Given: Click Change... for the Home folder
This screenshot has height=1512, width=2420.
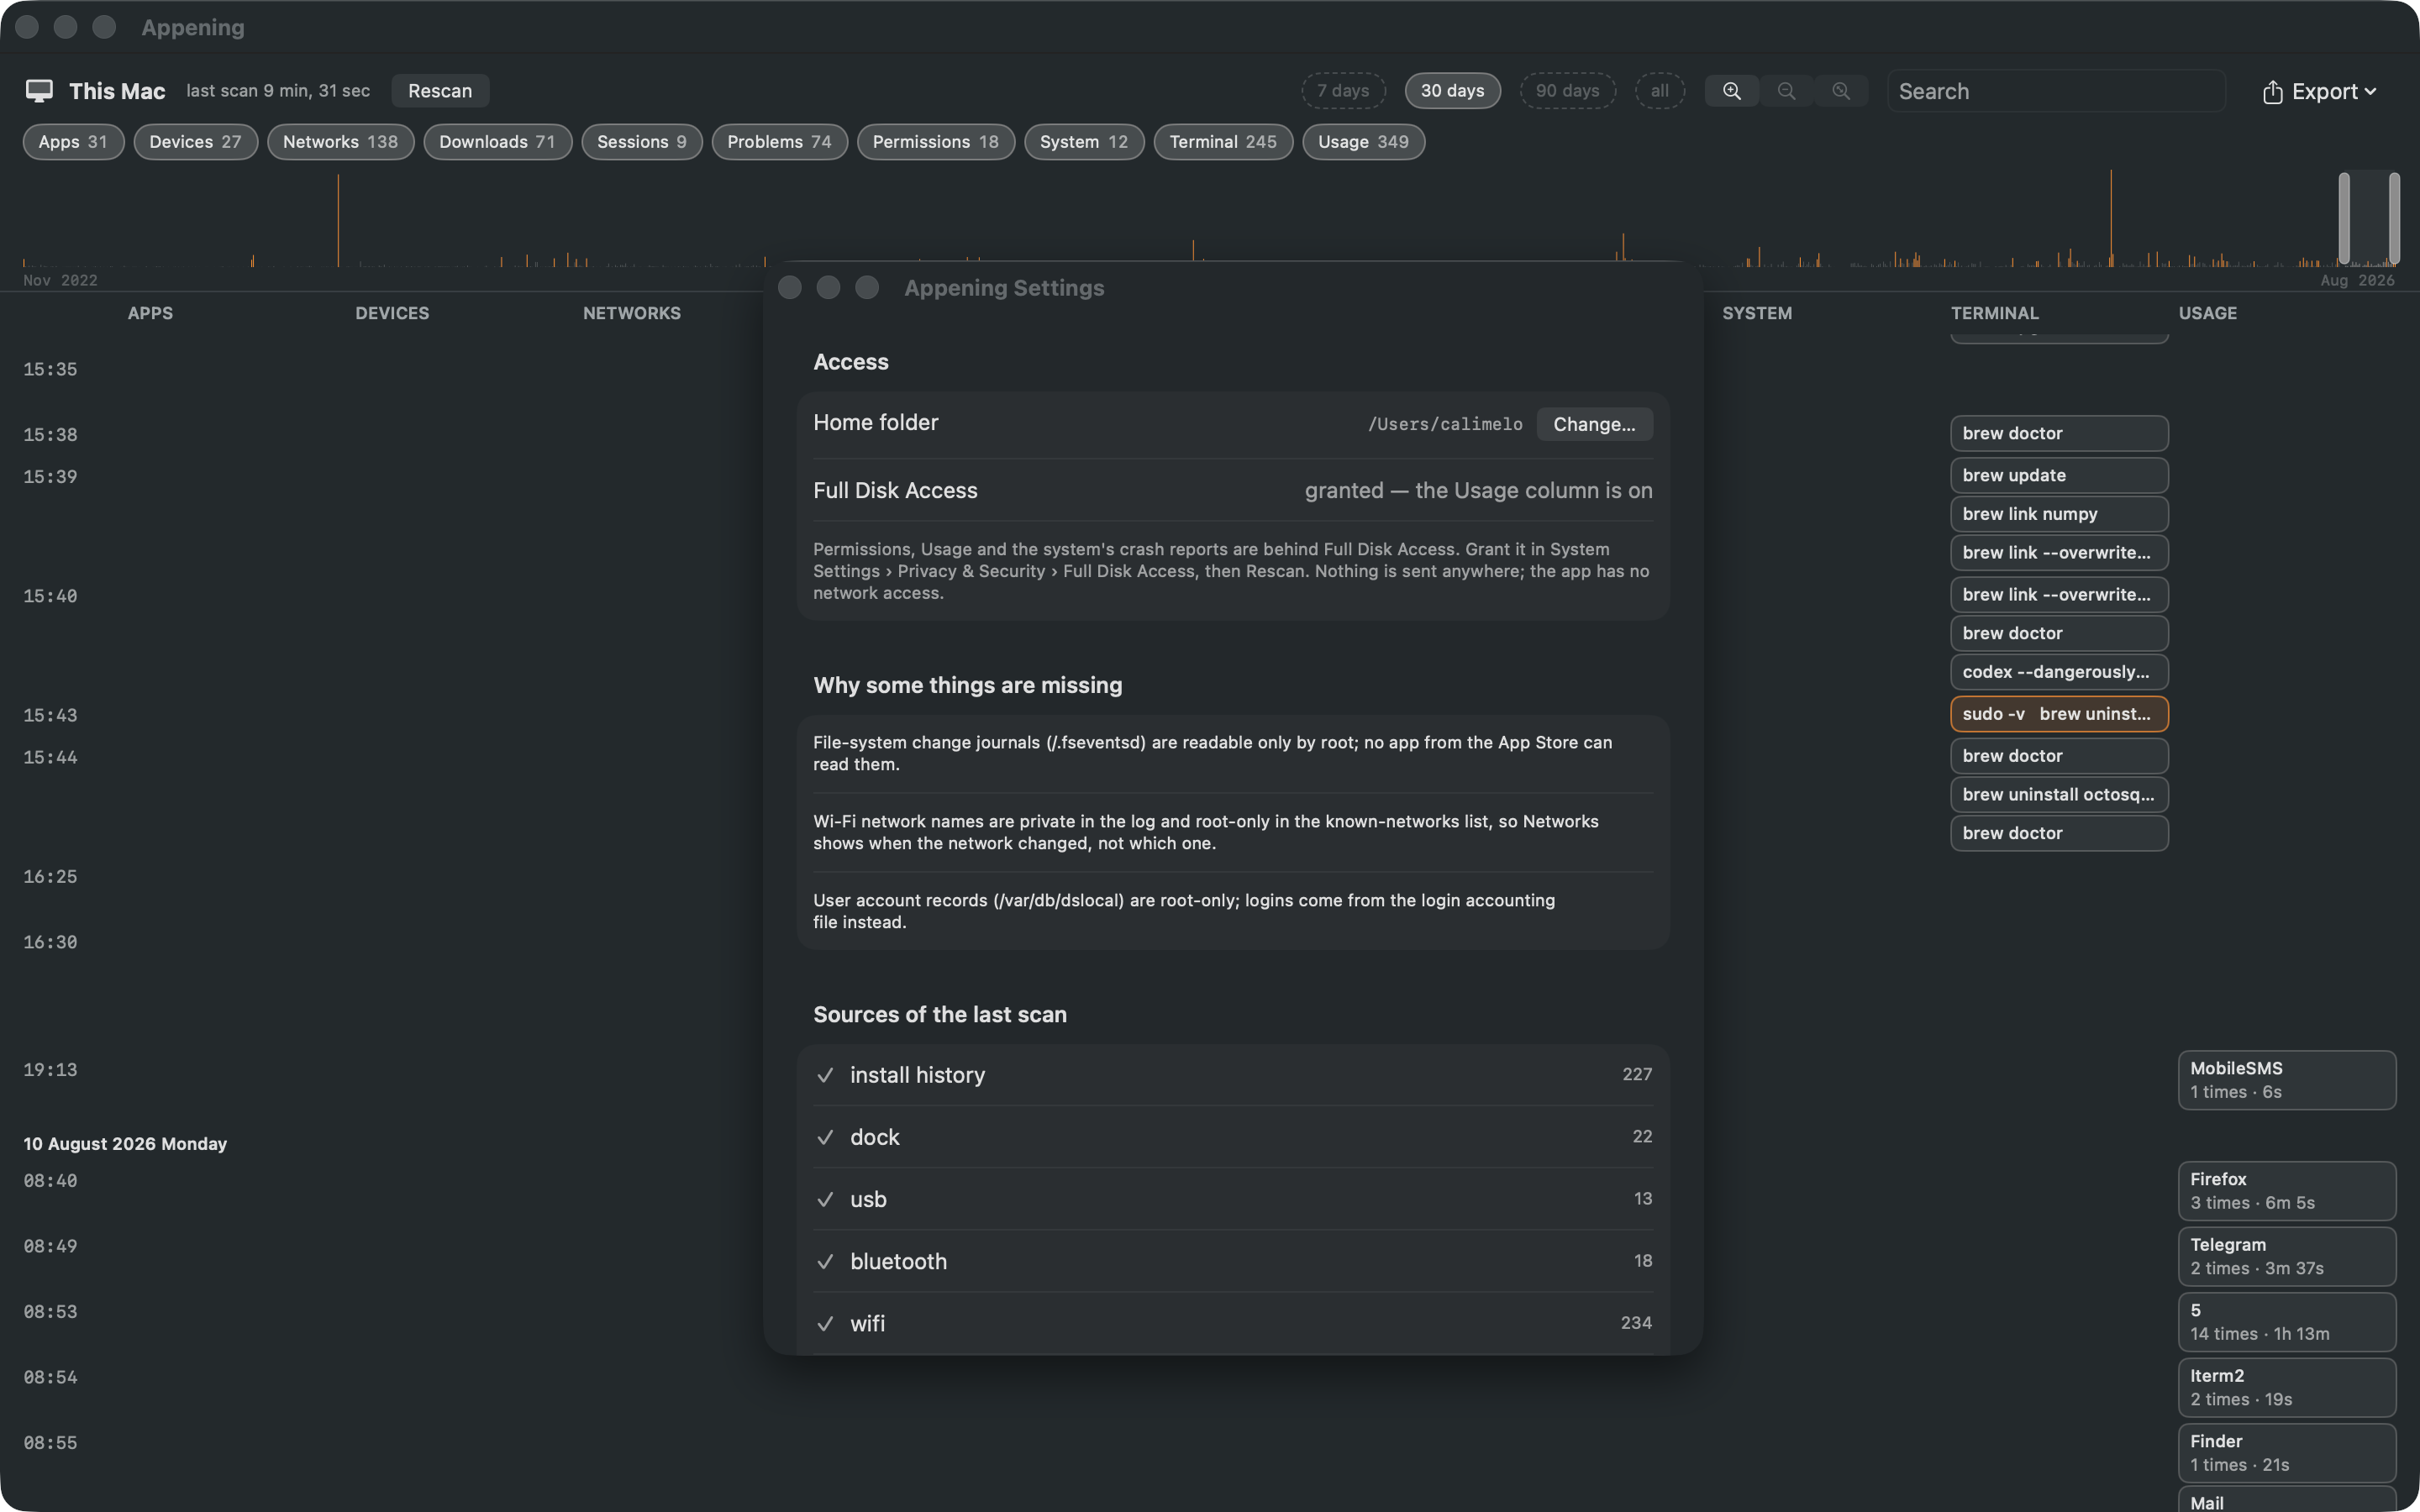Looking at the screenshot, I should click(1594, 424).
